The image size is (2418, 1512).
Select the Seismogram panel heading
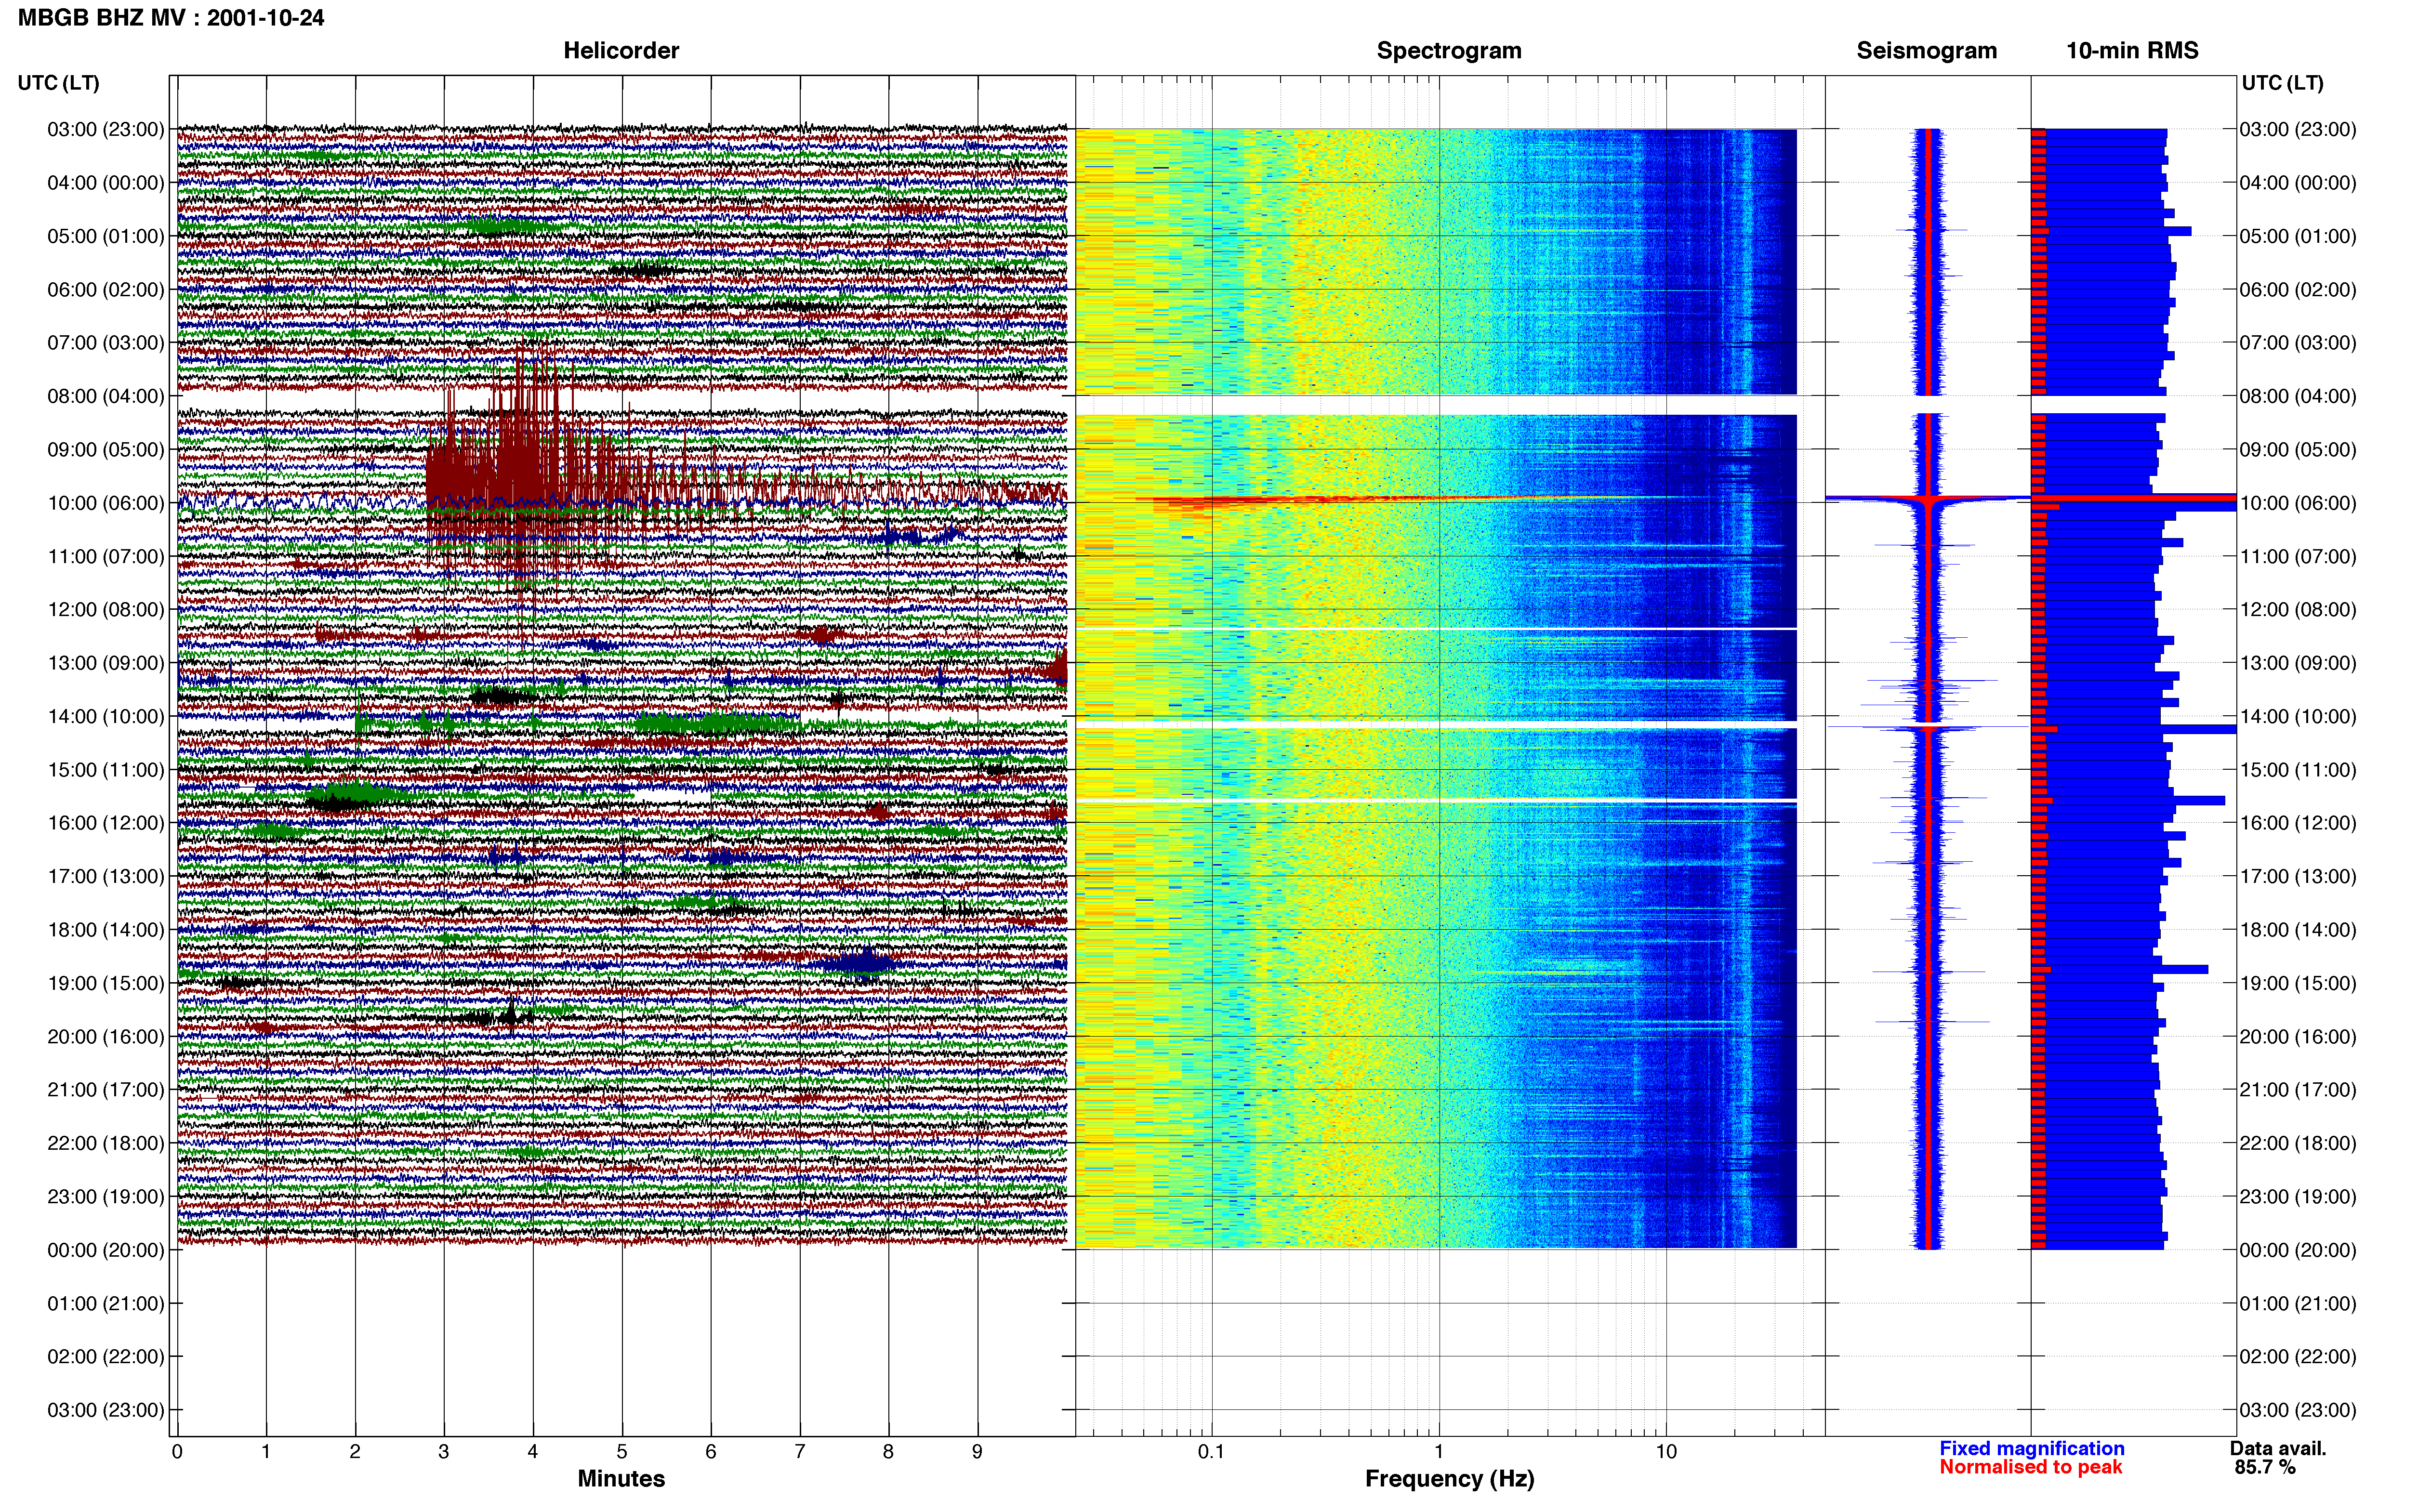(x=1926, y=51)
